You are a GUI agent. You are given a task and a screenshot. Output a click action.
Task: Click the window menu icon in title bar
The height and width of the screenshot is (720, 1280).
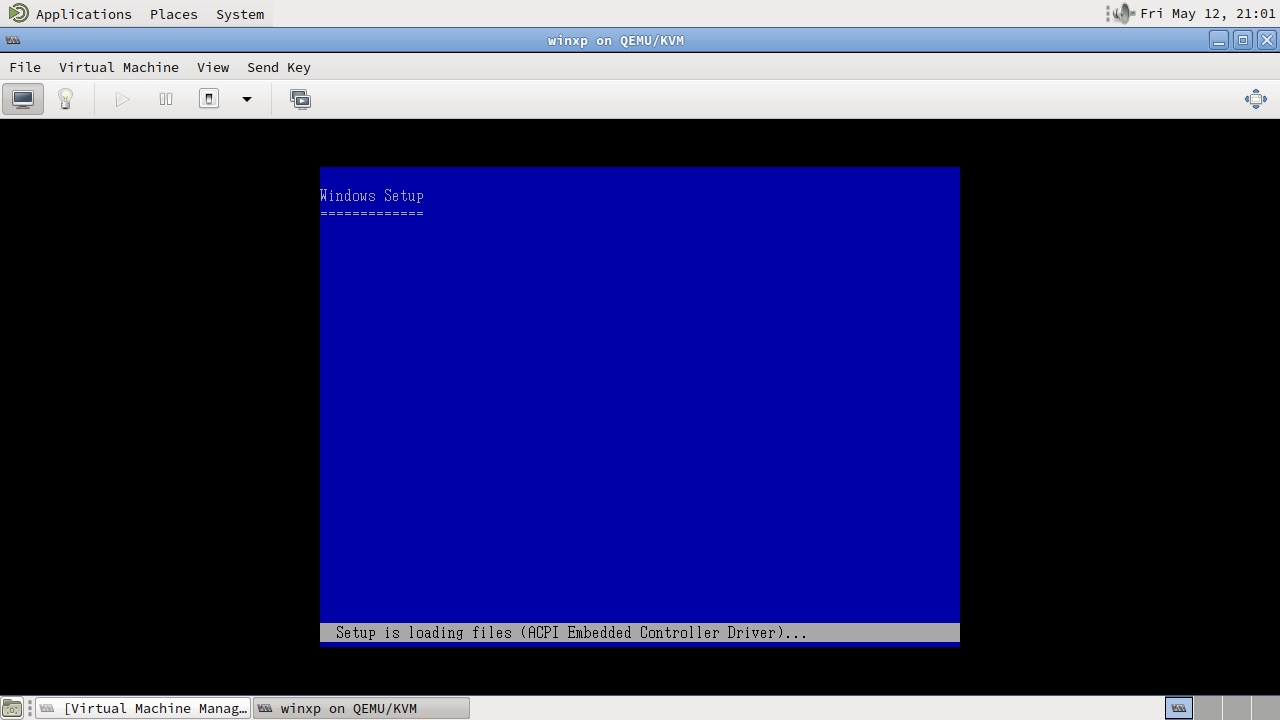click(13, 40)
